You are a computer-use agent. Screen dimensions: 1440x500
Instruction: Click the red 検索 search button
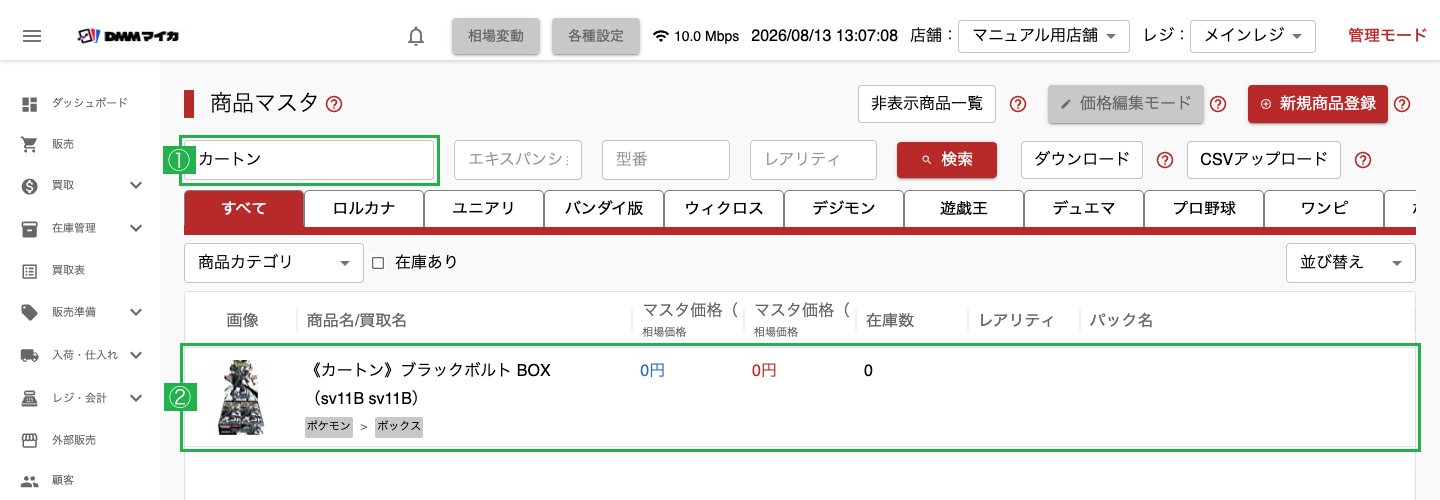[x=947, y=160]
